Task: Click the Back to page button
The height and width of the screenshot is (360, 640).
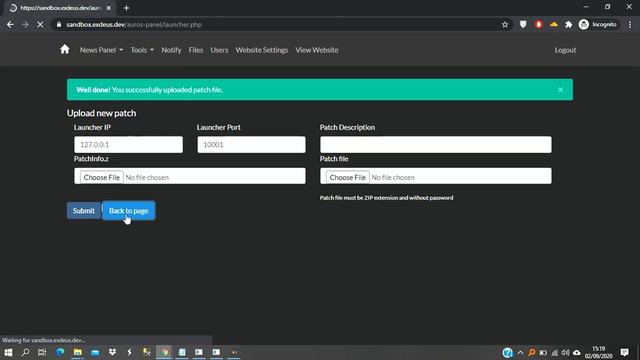Action: (x=129, y=211)
